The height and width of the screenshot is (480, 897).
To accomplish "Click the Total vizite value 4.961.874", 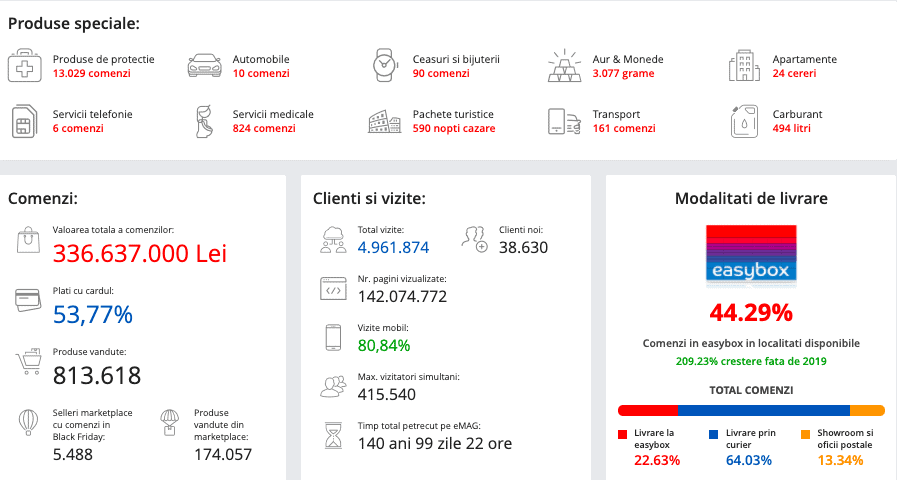I will [x=393, y=247].
